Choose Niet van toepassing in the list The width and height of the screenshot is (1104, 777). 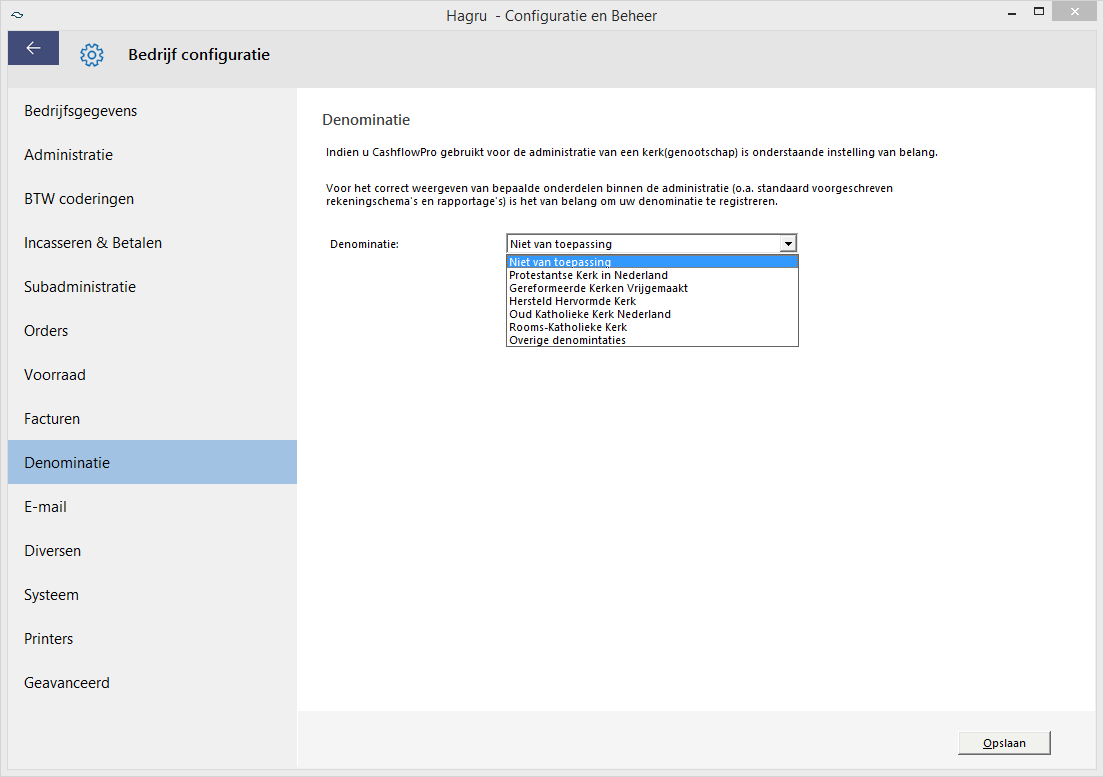652,262
